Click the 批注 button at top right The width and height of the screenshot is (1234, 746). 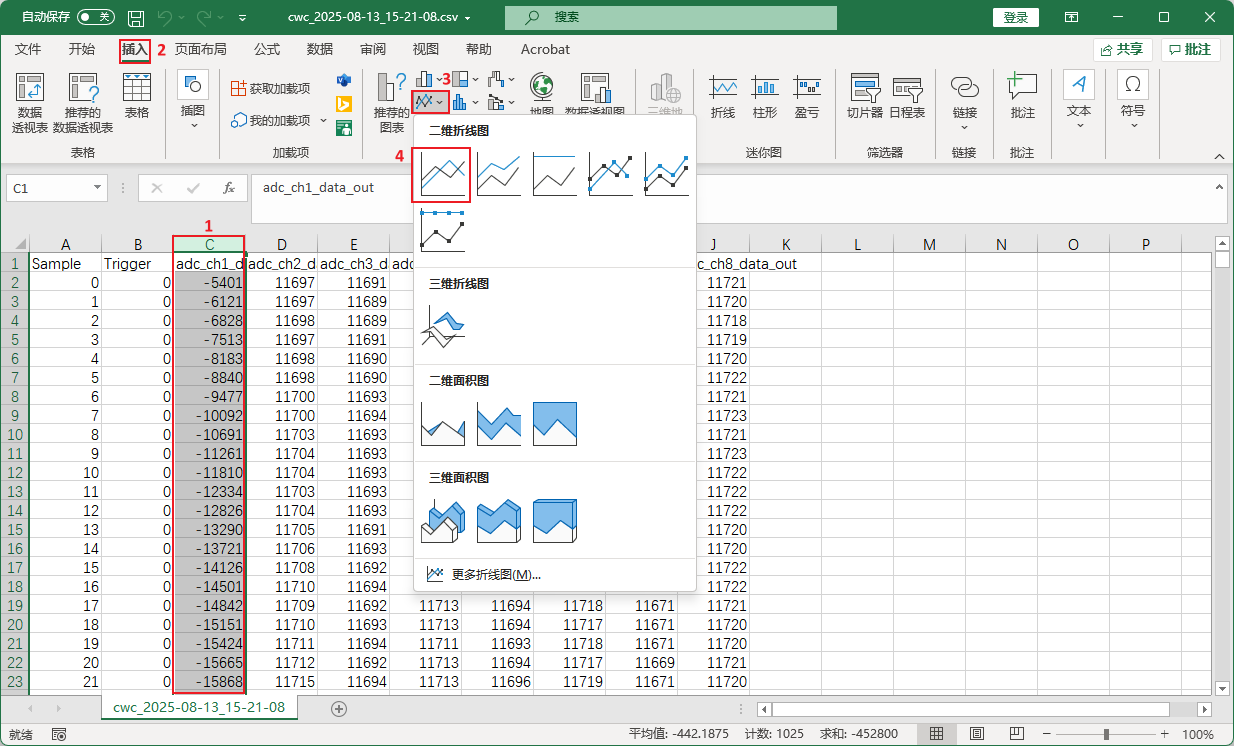(x=1189, y=49)
